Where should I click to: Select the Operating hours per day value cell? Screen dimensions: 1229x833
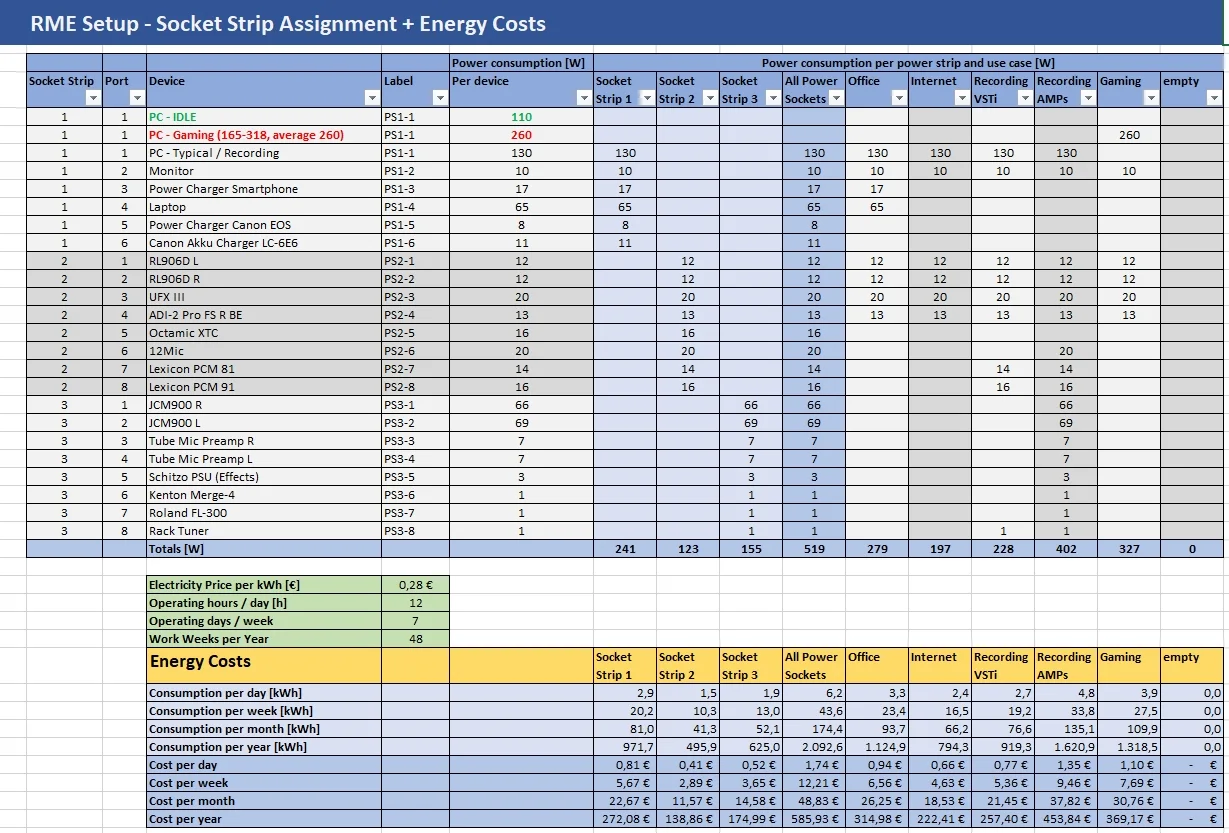point(415,603)
